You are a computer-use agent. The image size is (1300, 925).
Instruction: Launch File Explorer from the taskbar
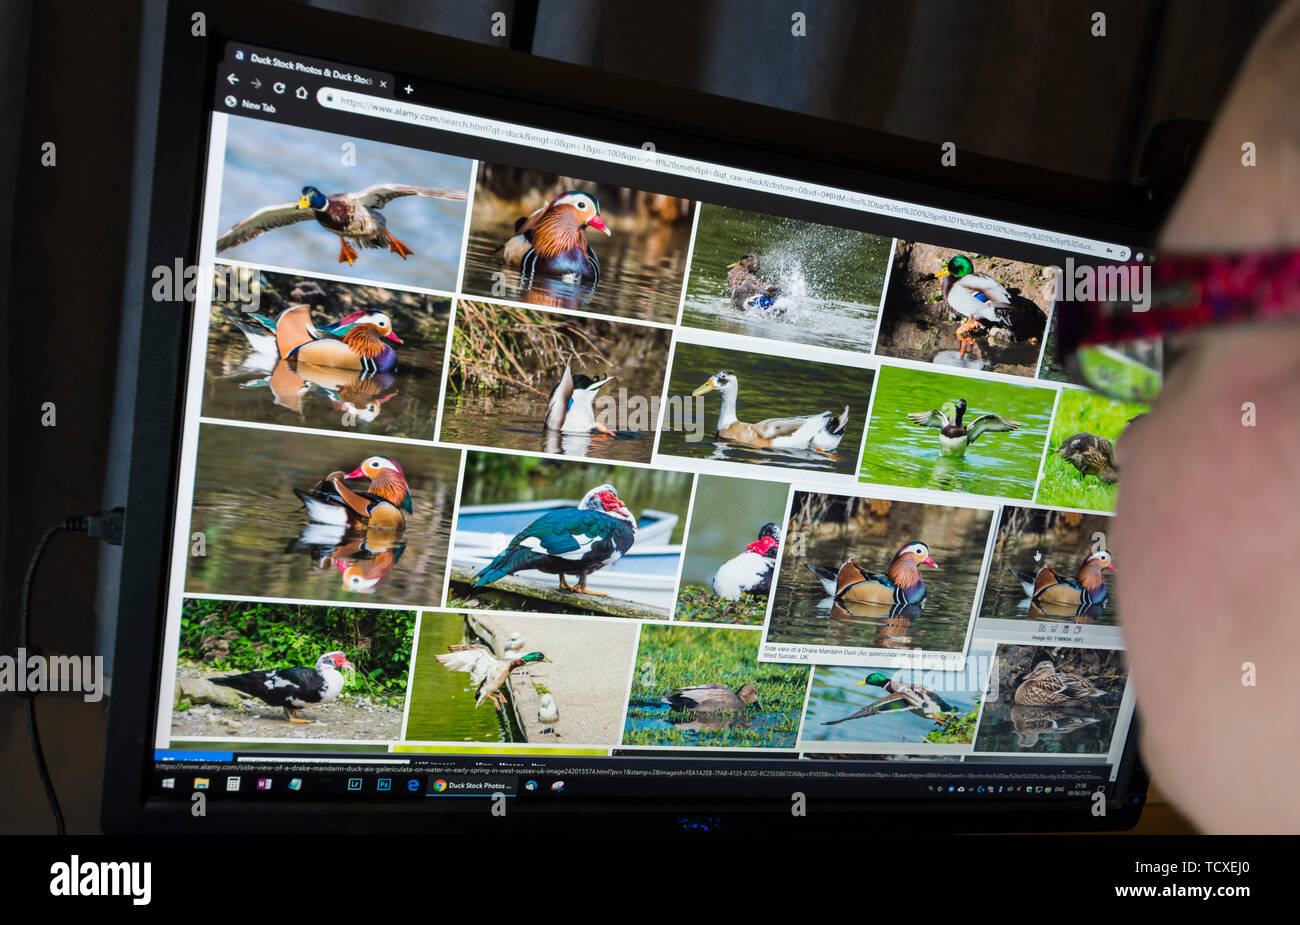tap(201, 783)
